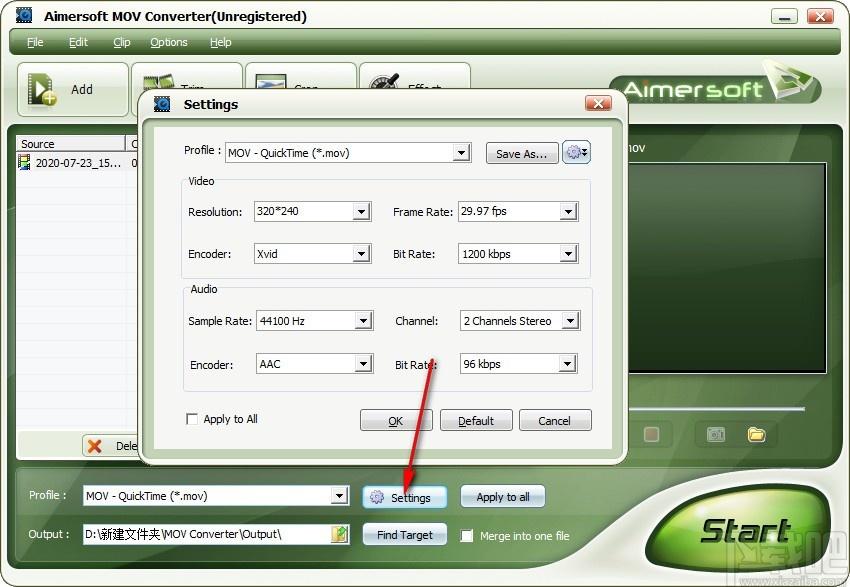Open snapshot folder icon under preview
The image size is (850, 587).
tap(756, 434)
